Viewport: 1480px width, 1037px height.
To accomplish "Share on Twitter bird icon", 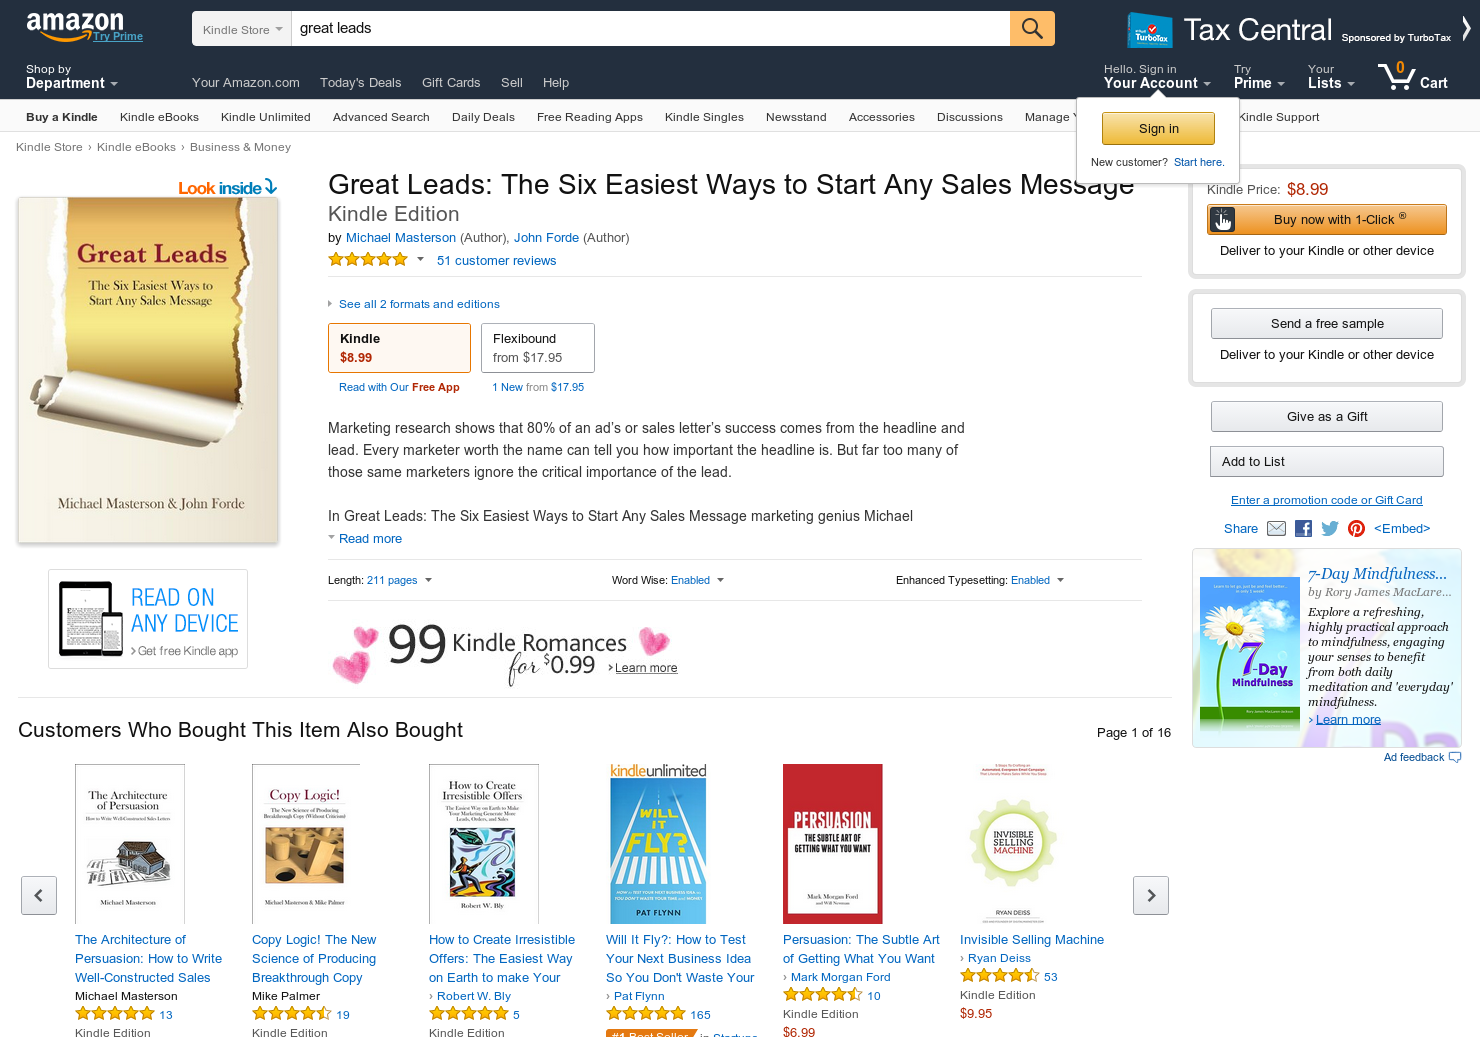I will tap(1329, 528).
